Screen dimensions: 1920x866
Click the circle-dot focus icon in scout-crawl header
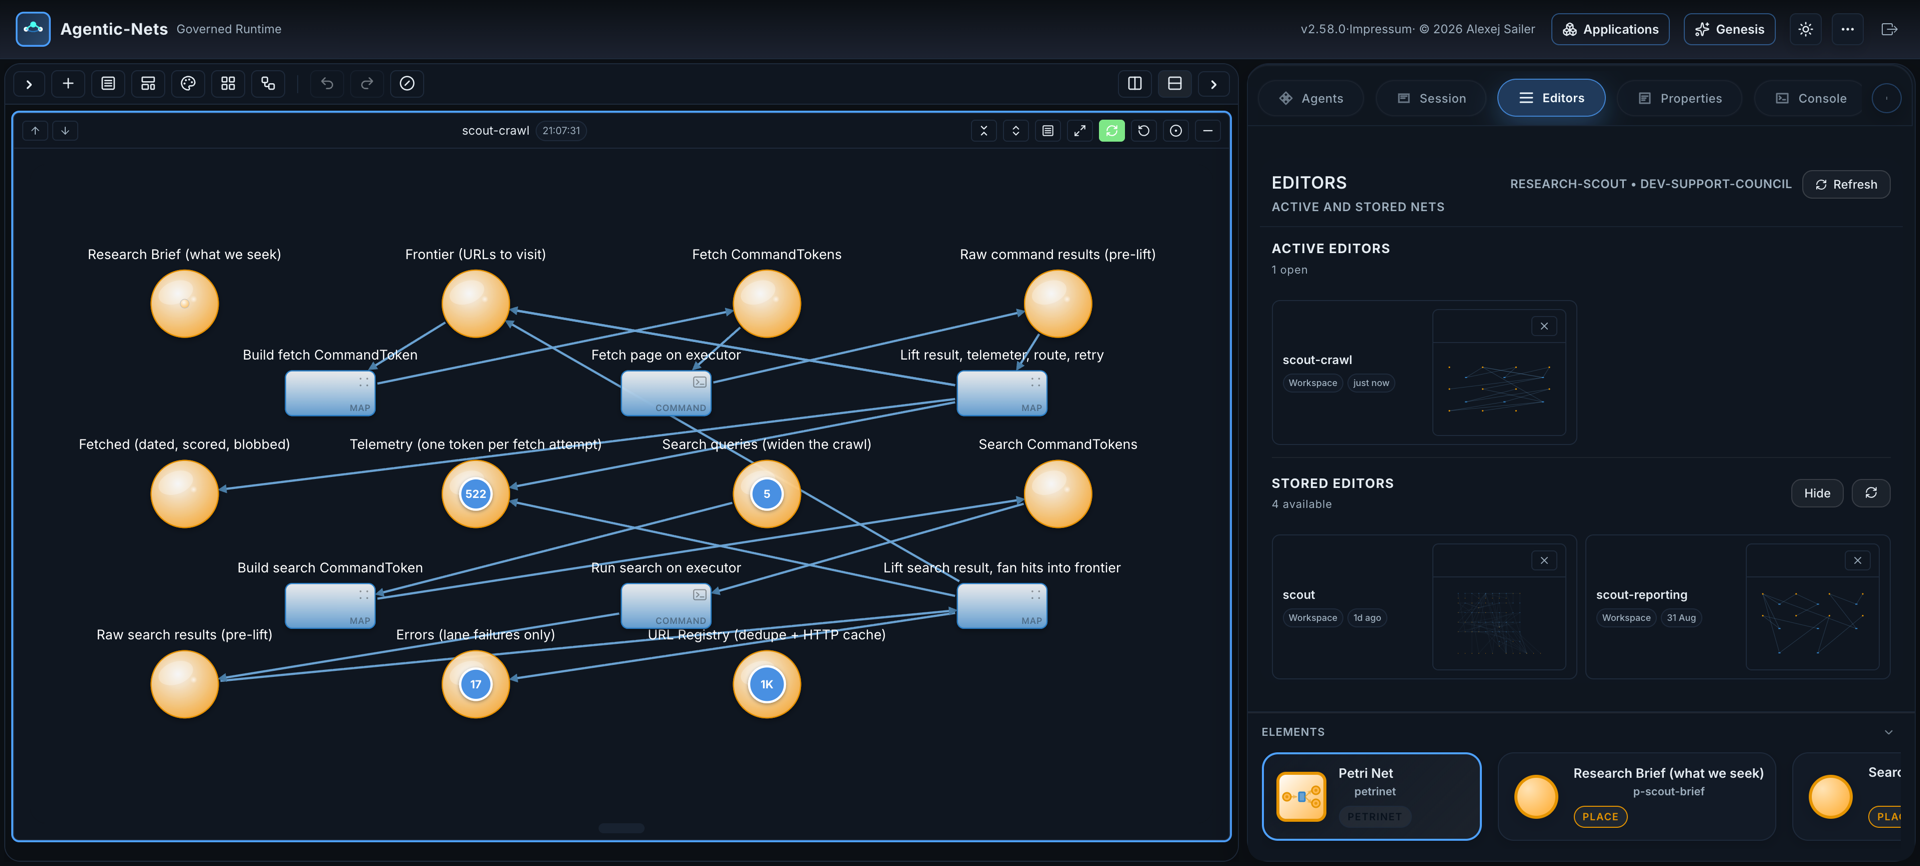click(1176, 131)
